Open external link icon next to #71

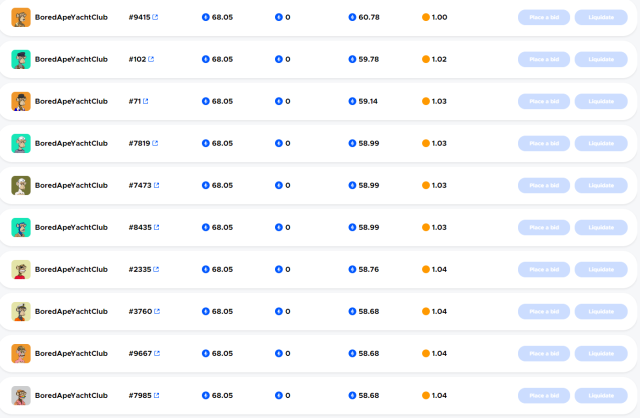click(x=146, y=101)
